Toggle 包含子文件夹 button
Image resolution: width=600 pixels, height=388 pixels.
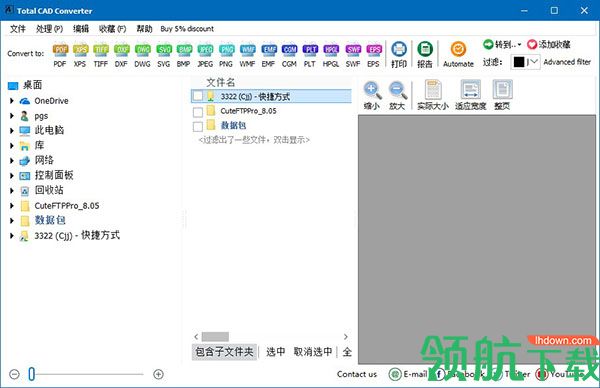224,352
